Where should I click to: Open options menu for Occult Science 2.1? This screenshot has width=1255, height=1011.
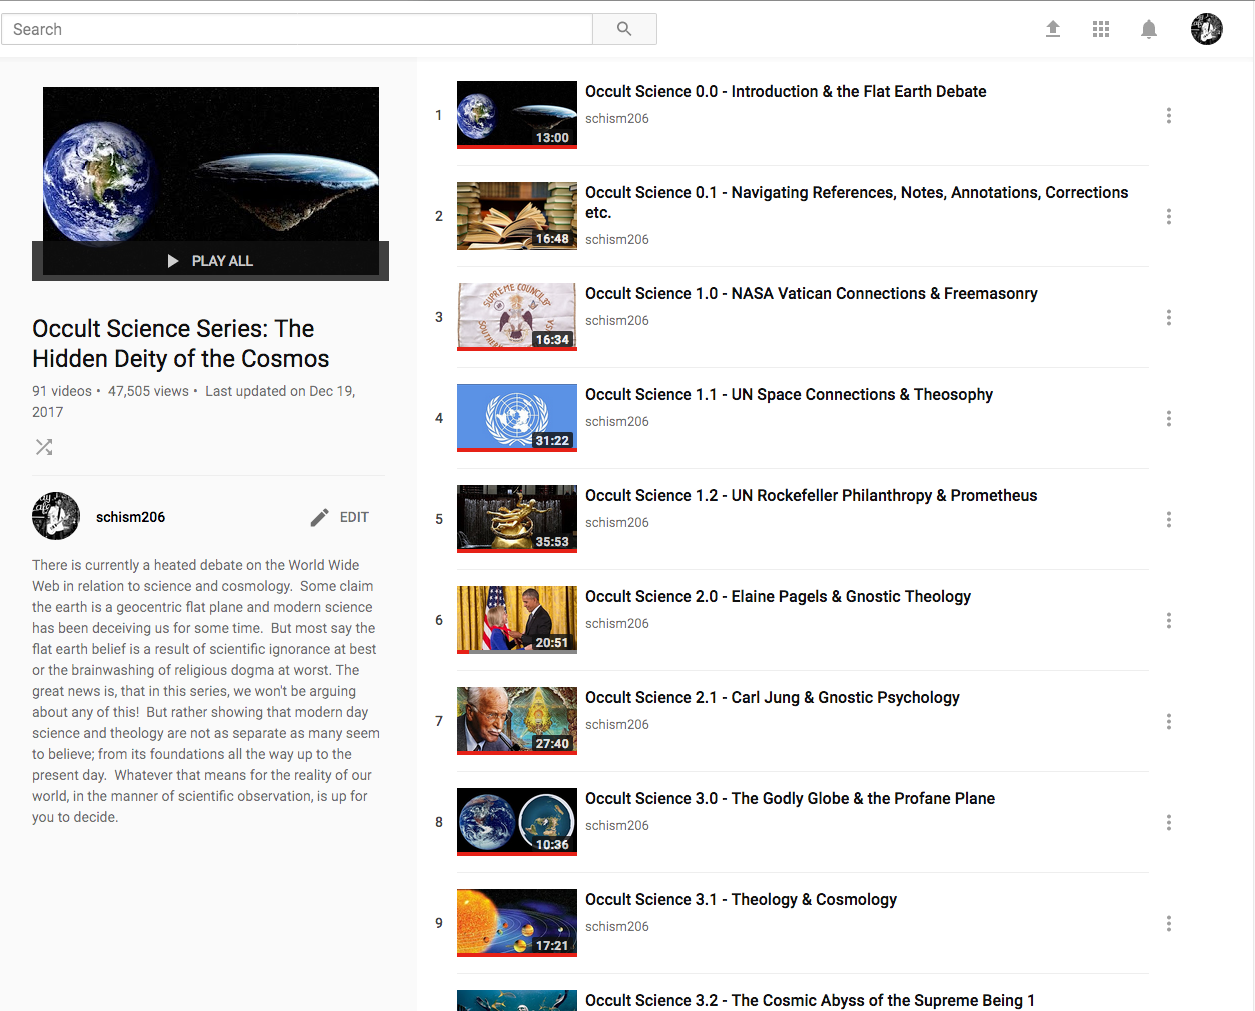(x=1169, y=722)
